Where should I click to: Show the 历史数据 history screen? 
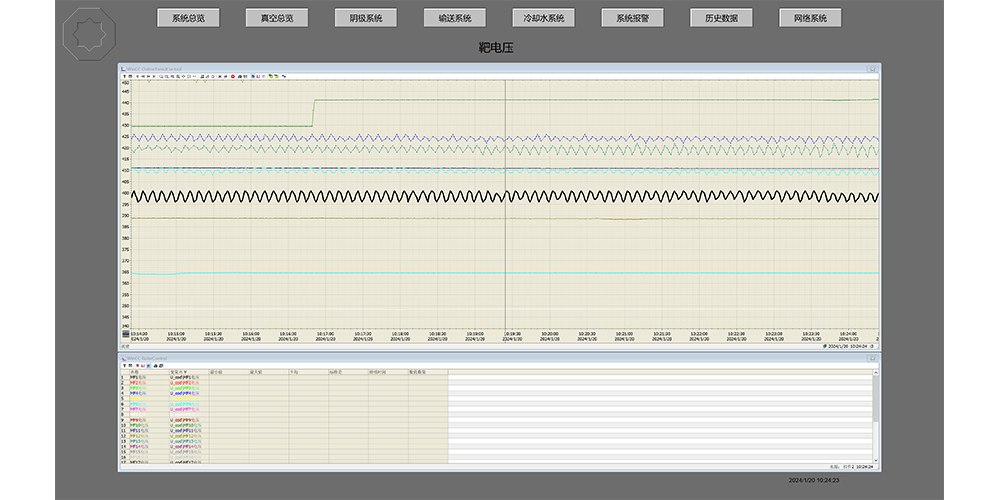pos(721,18)
